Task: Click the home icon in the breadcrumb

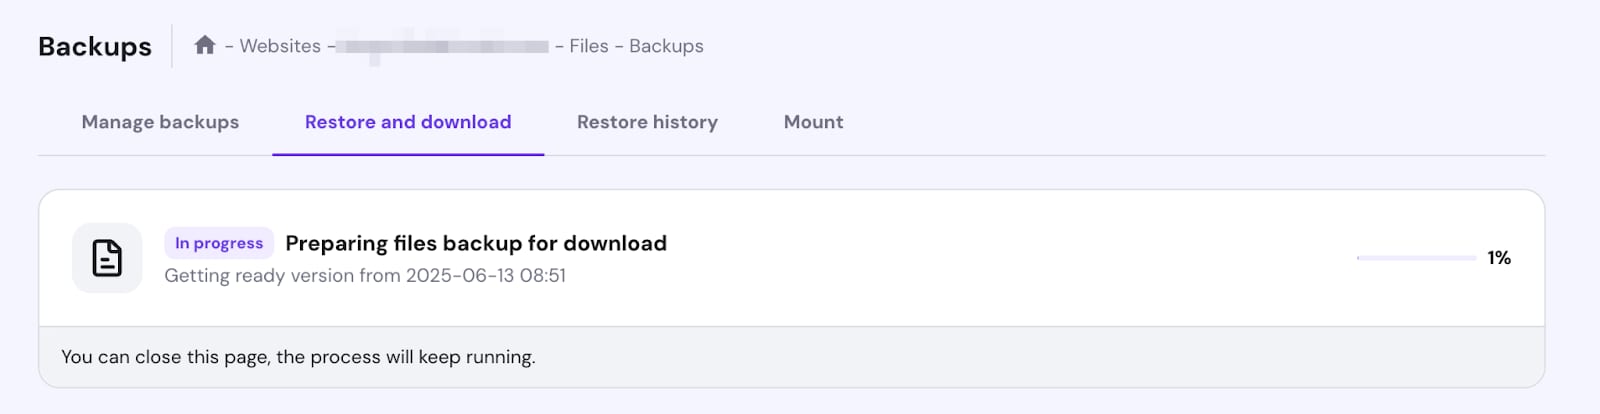Action: [x=205, y=45]
